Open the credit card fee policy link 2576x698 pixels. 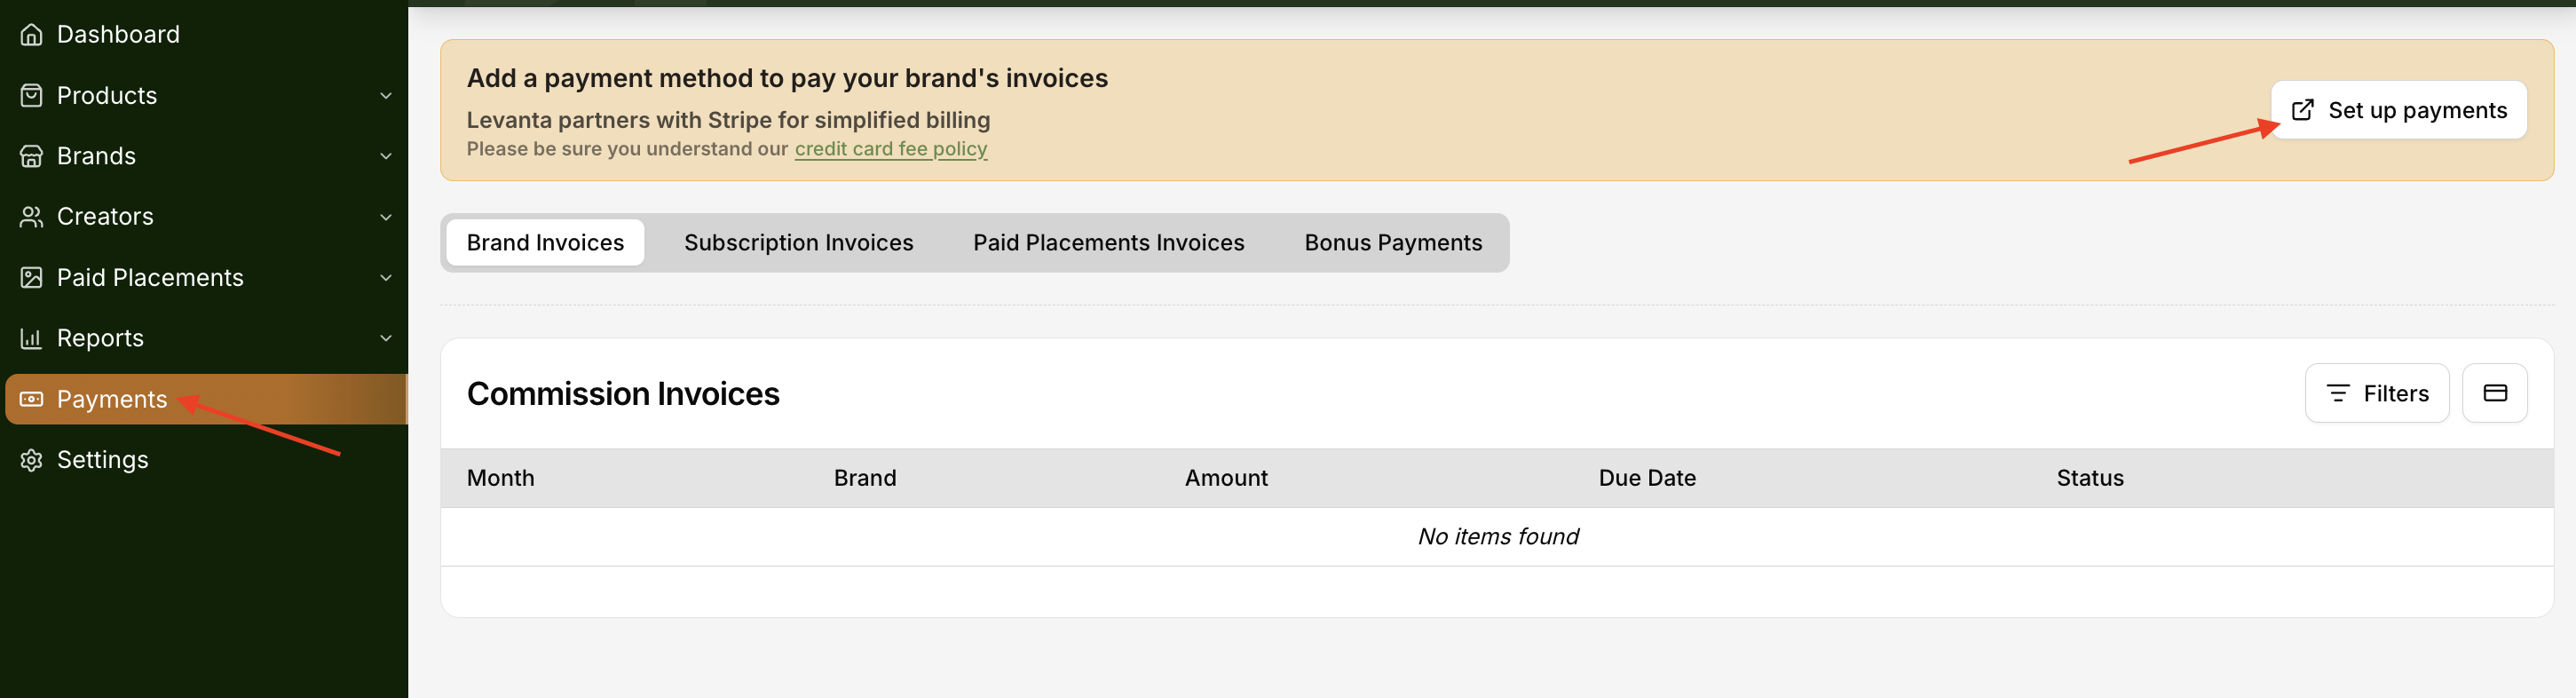[x=890, y=149]
